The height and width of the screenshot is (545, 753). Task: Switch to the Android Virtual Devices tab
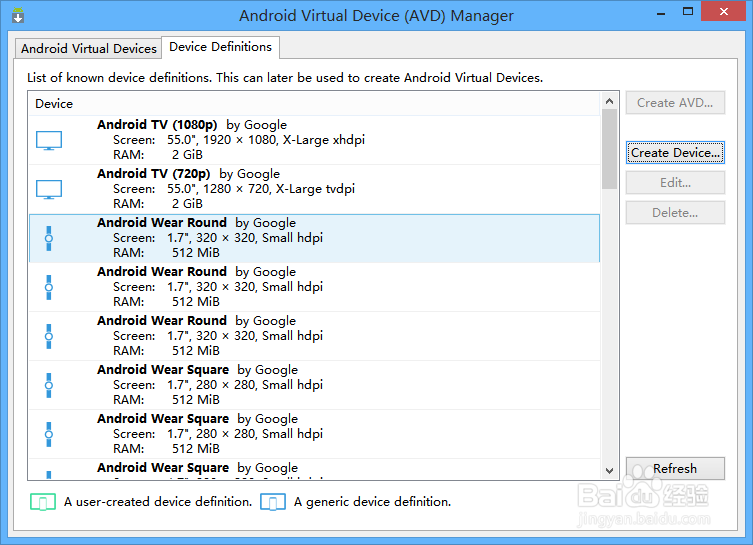pyautogui.click(x=88, y=48)
